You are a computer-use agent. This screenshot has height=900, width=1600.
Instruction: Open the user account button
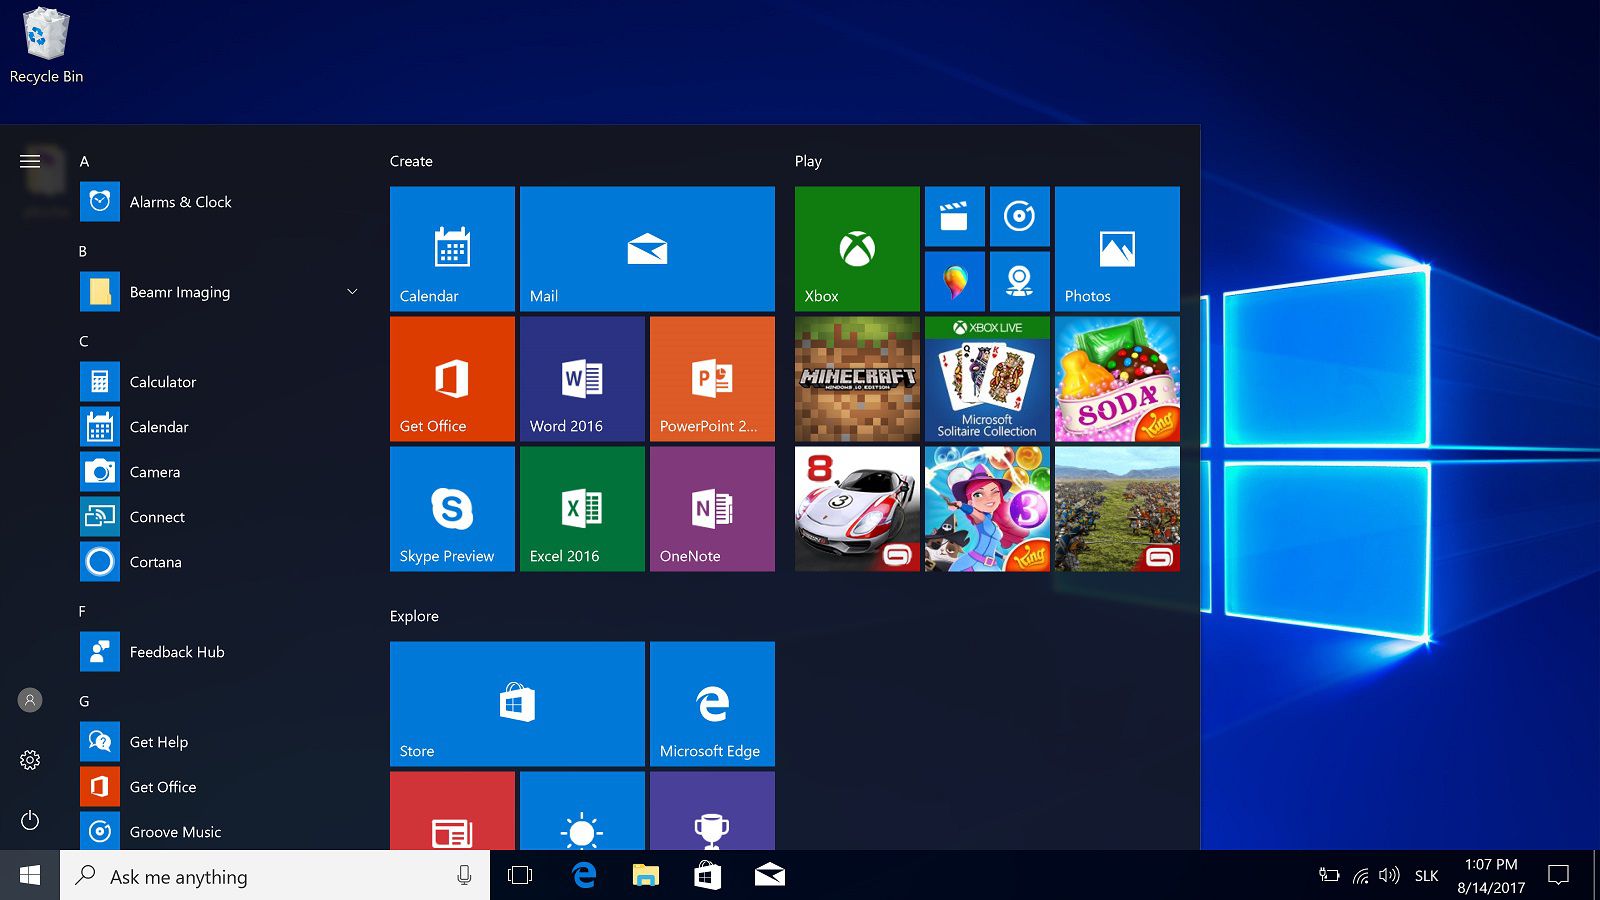point(30,700)
